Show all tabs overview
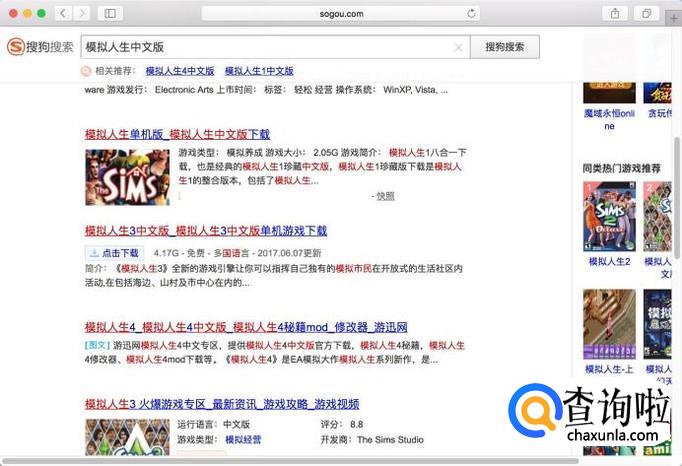This screenshot has height=466, width=682. tap(646, 13)
